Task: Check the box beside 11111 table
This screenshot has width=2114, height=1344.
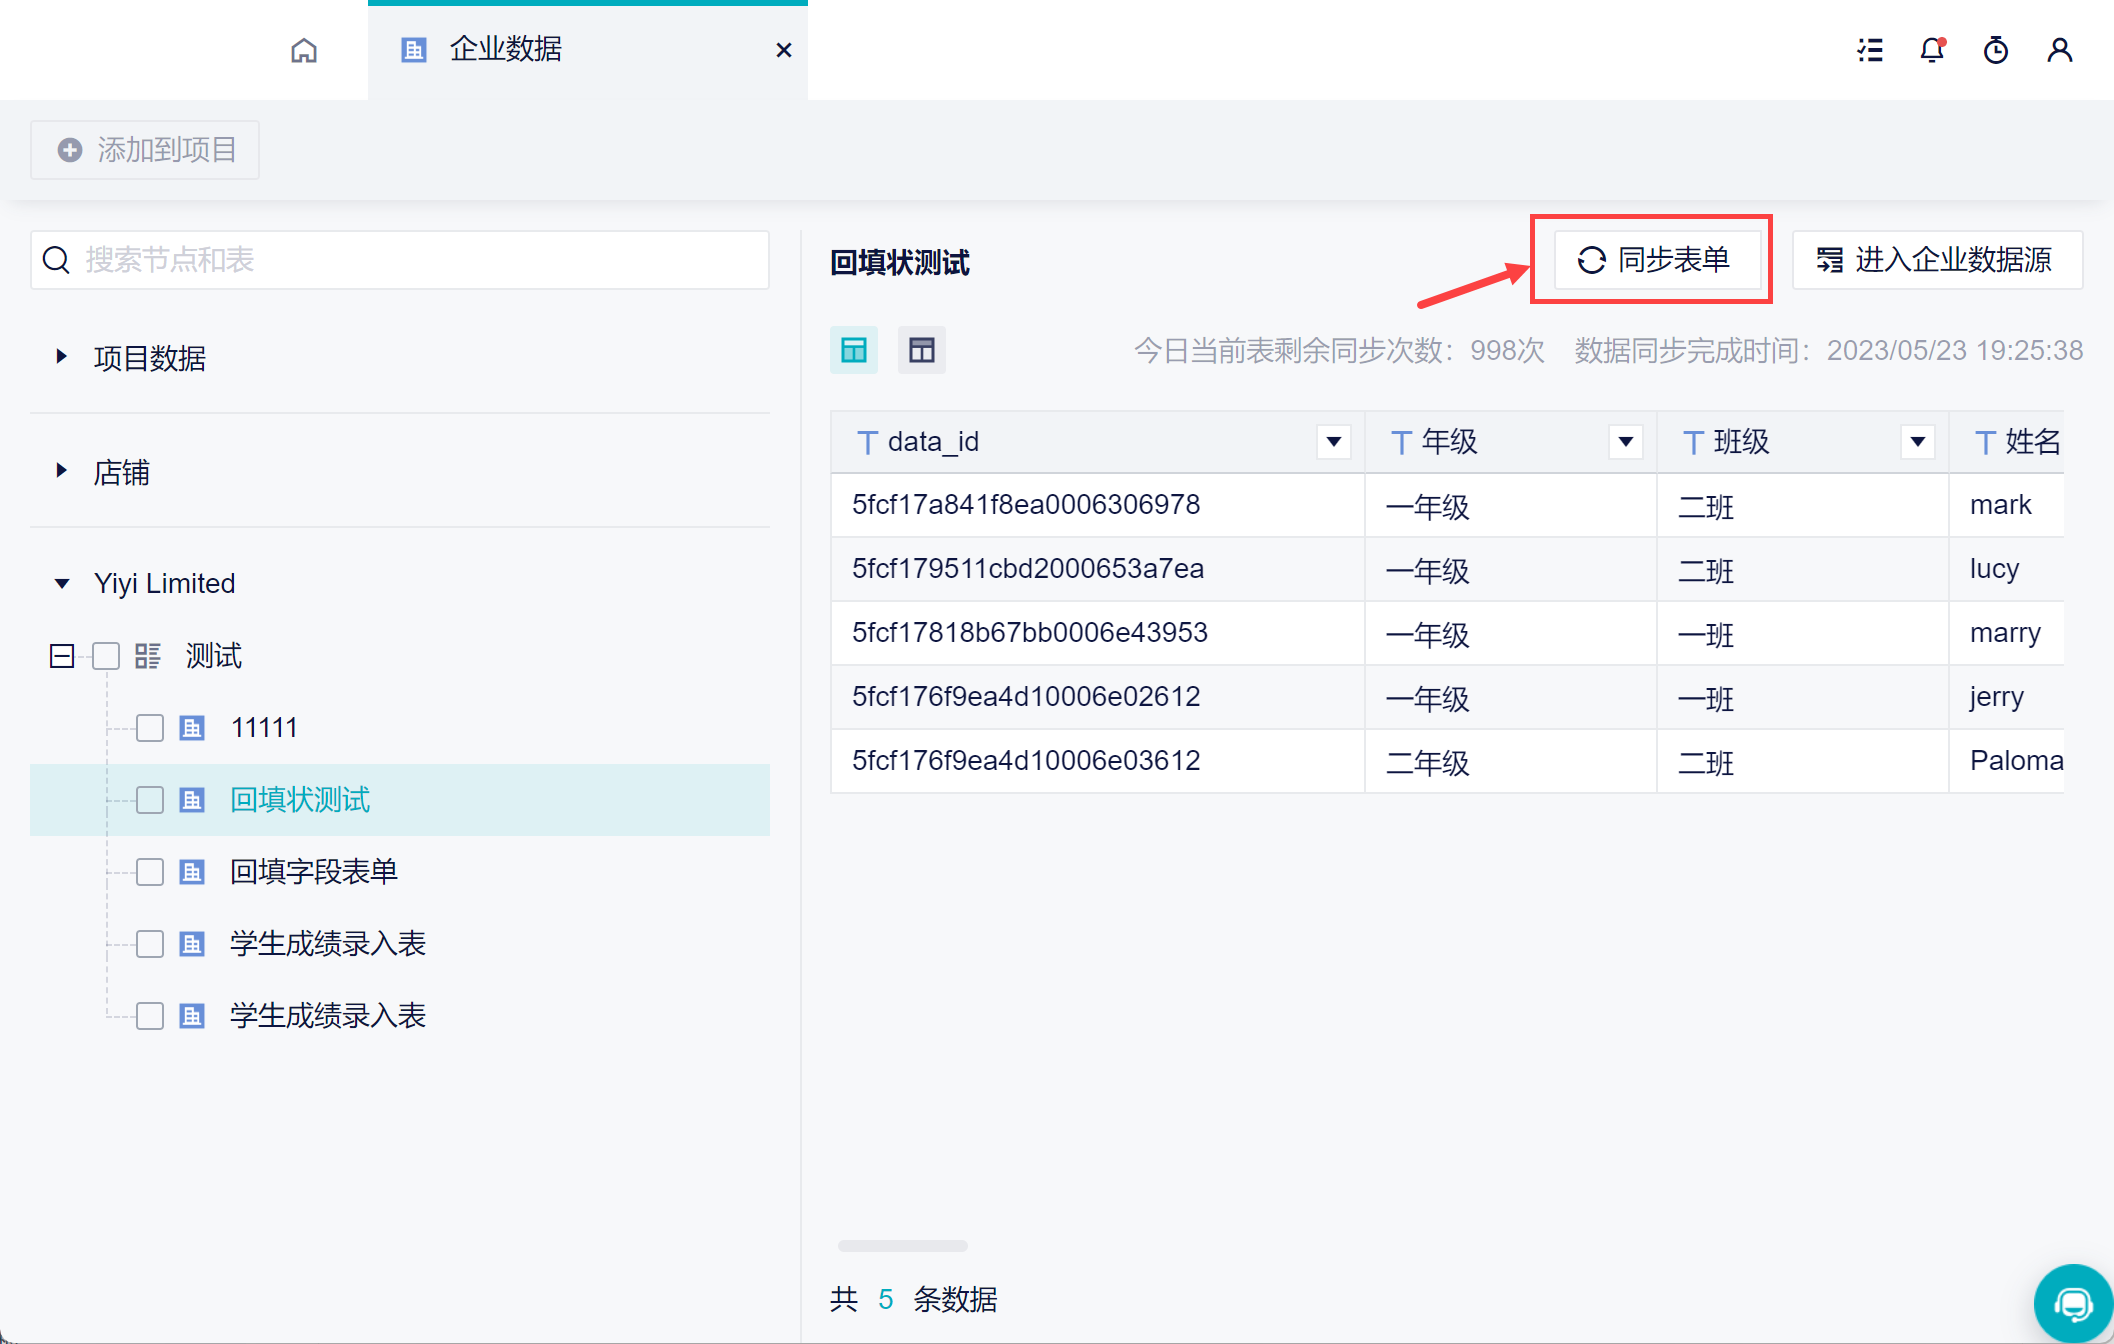Action: point(150,728)
